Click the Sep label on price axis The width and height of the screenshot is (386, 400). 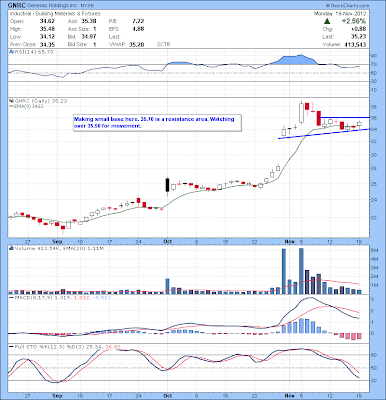click(57, 242)
